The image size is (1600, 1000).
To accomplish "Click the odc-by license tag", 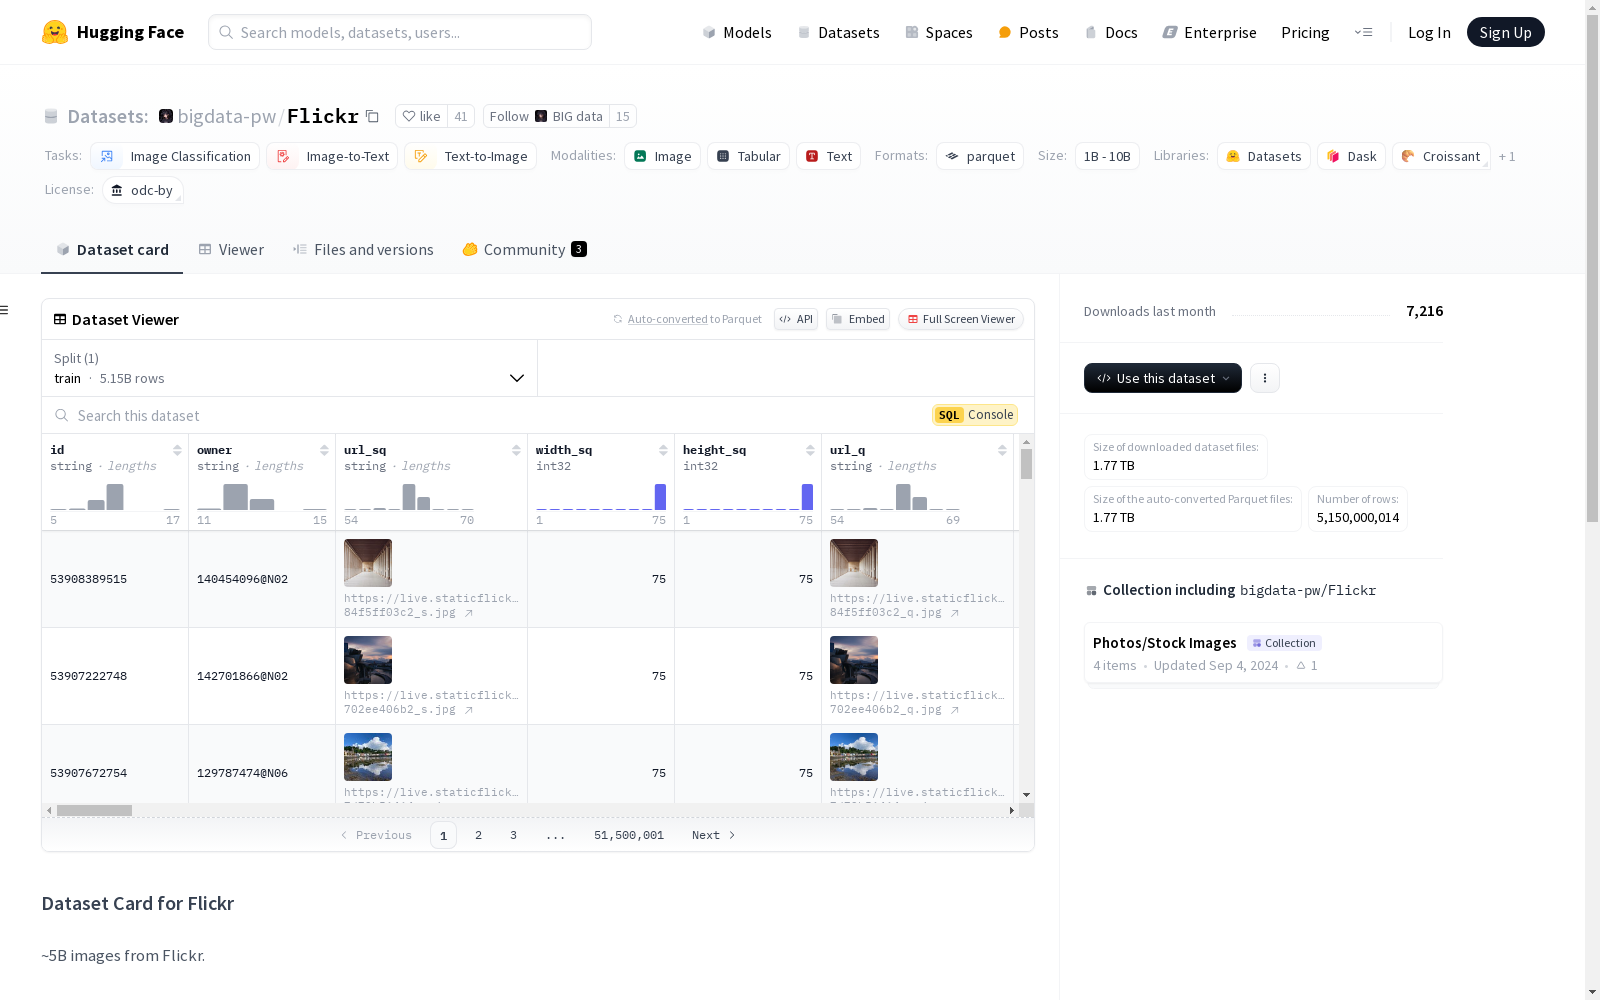I will click(142, 190).
